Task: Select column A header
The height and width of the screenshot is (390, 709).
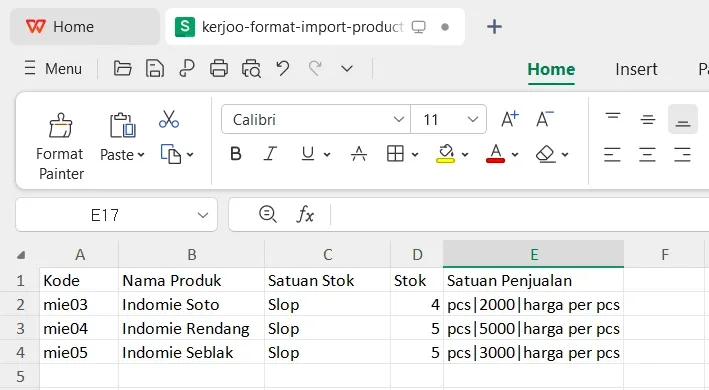Action: click(x=79, y=254)
